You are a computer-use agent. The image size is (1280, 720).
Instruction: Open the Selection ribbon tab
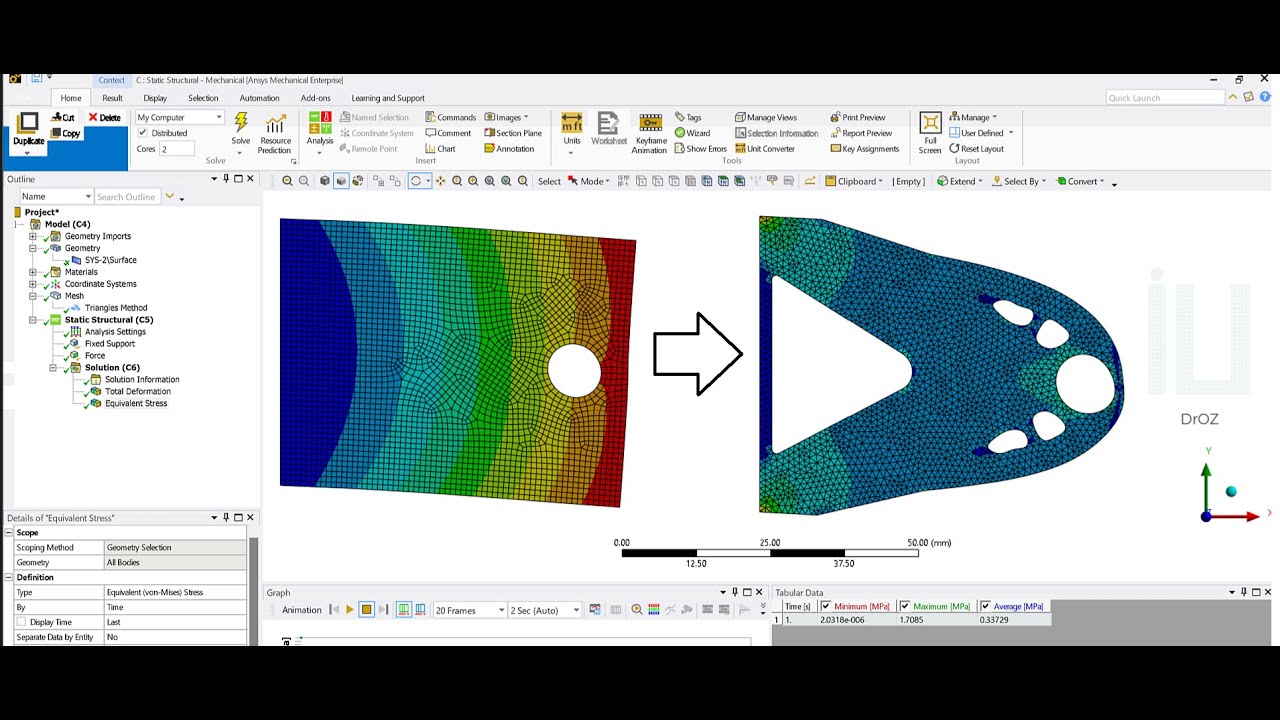click(x=203, y=98)
